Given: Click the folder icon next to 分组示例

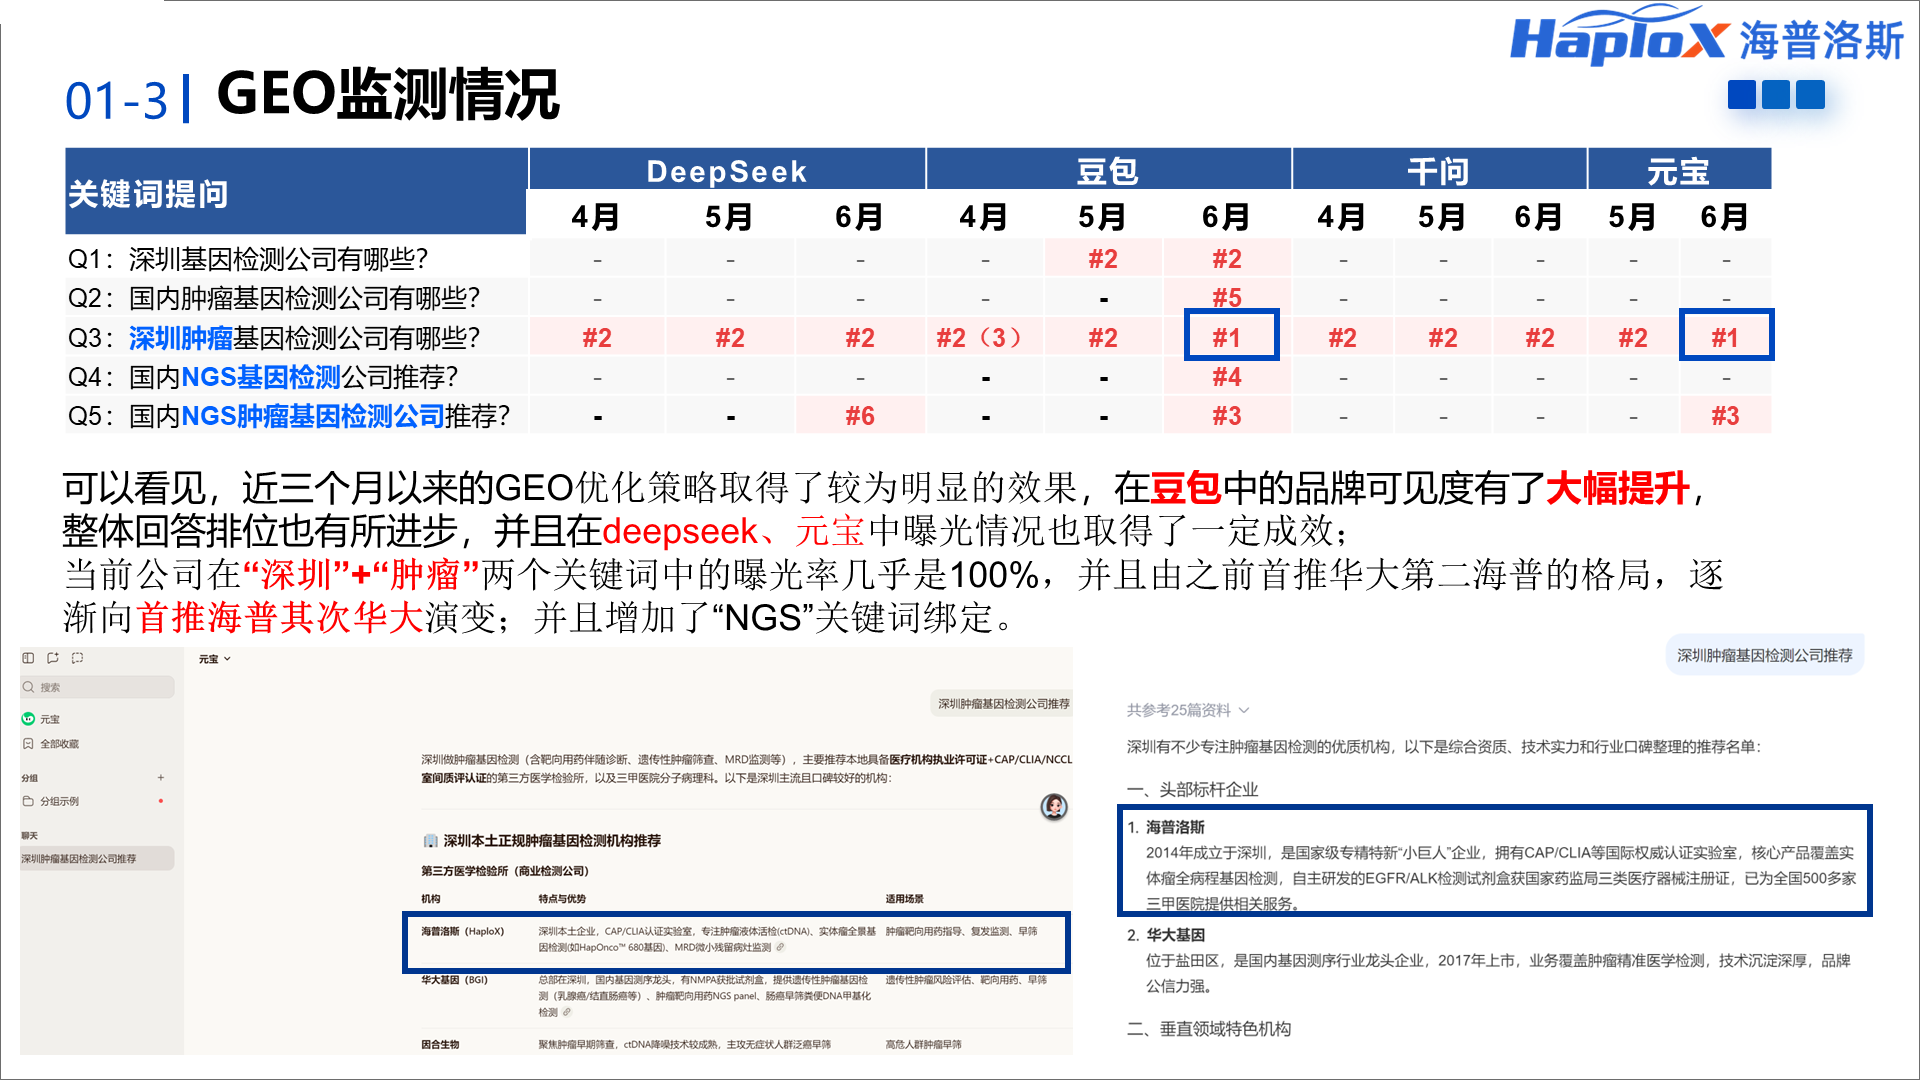Looking at the screenshot, I should (x=28, y=801).
